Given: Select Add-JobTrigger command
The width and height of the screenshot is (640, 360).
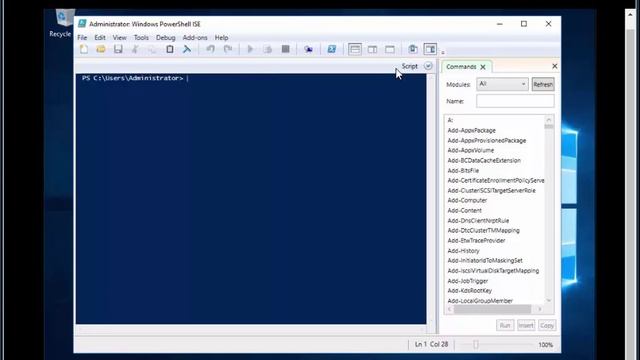Looking at the screenshot, I should 467,281.
